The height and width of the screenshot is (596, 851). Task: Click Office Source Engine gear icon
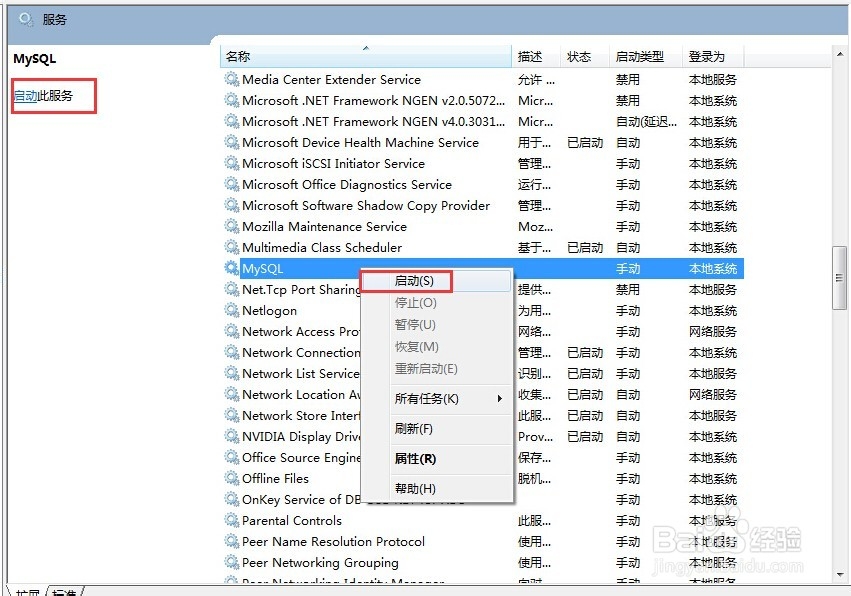click(232, 458)
